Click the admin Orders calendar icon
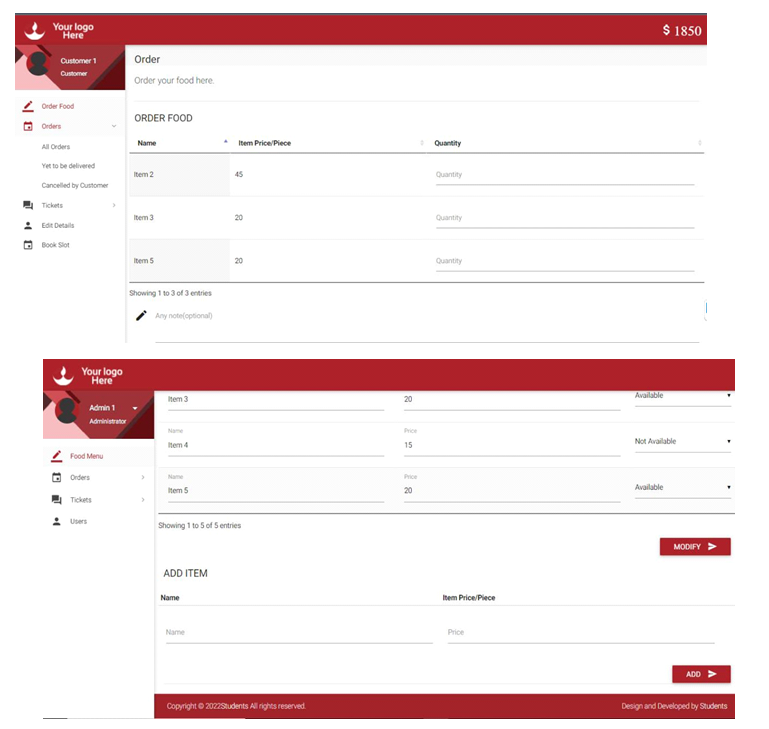Screen dimensions: 769x729 pyautogui.click(x=56, y=477)
